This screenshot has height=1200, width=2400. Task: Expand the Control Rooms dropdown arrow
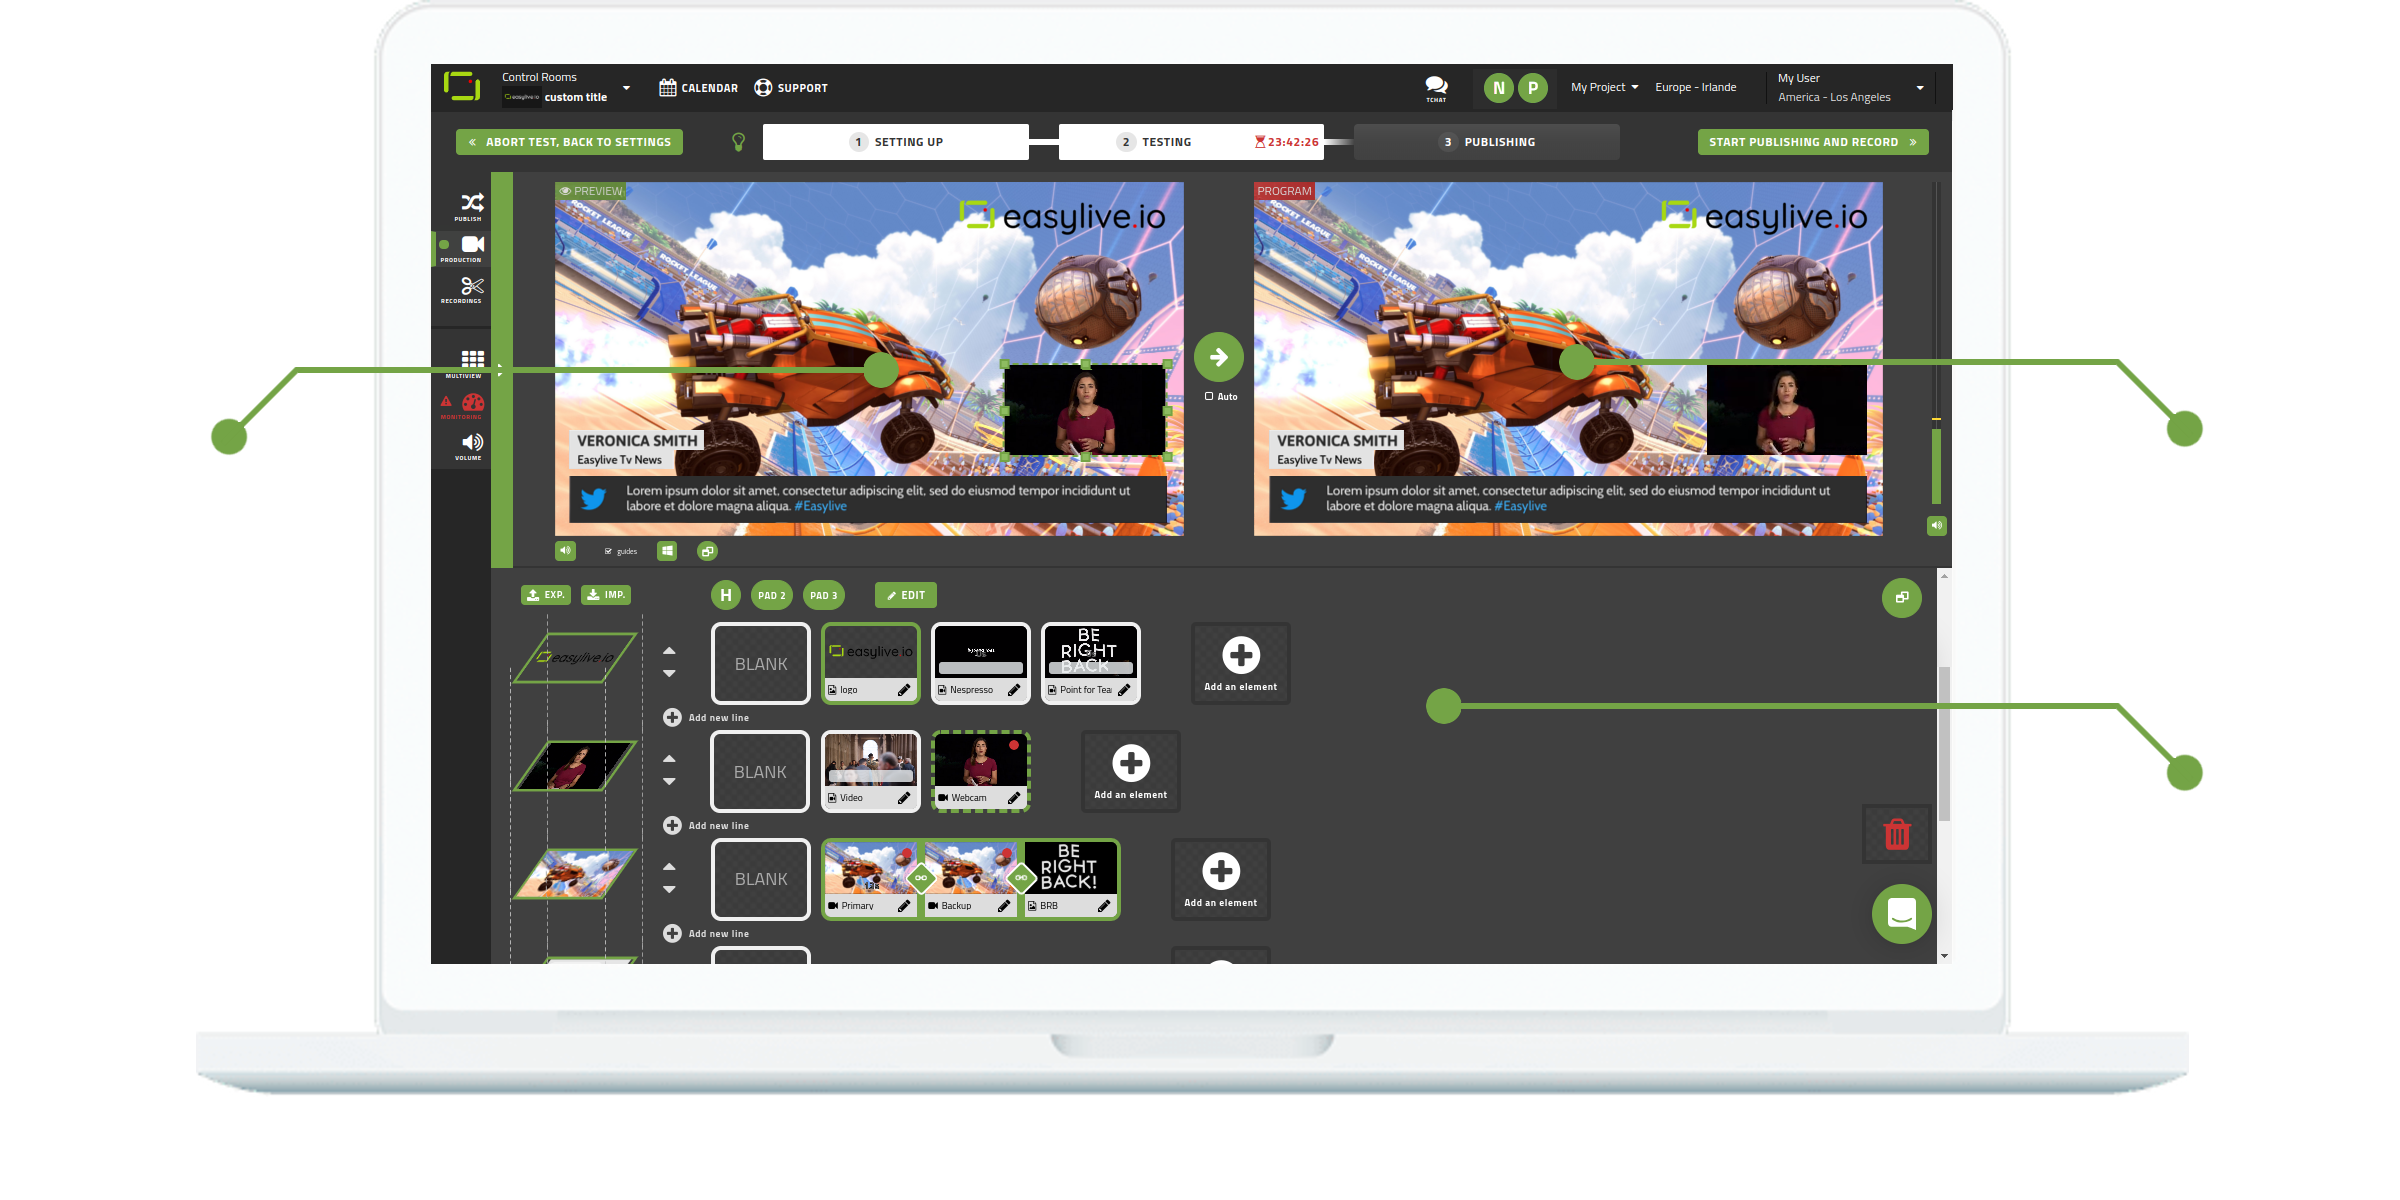pos(626,88)
